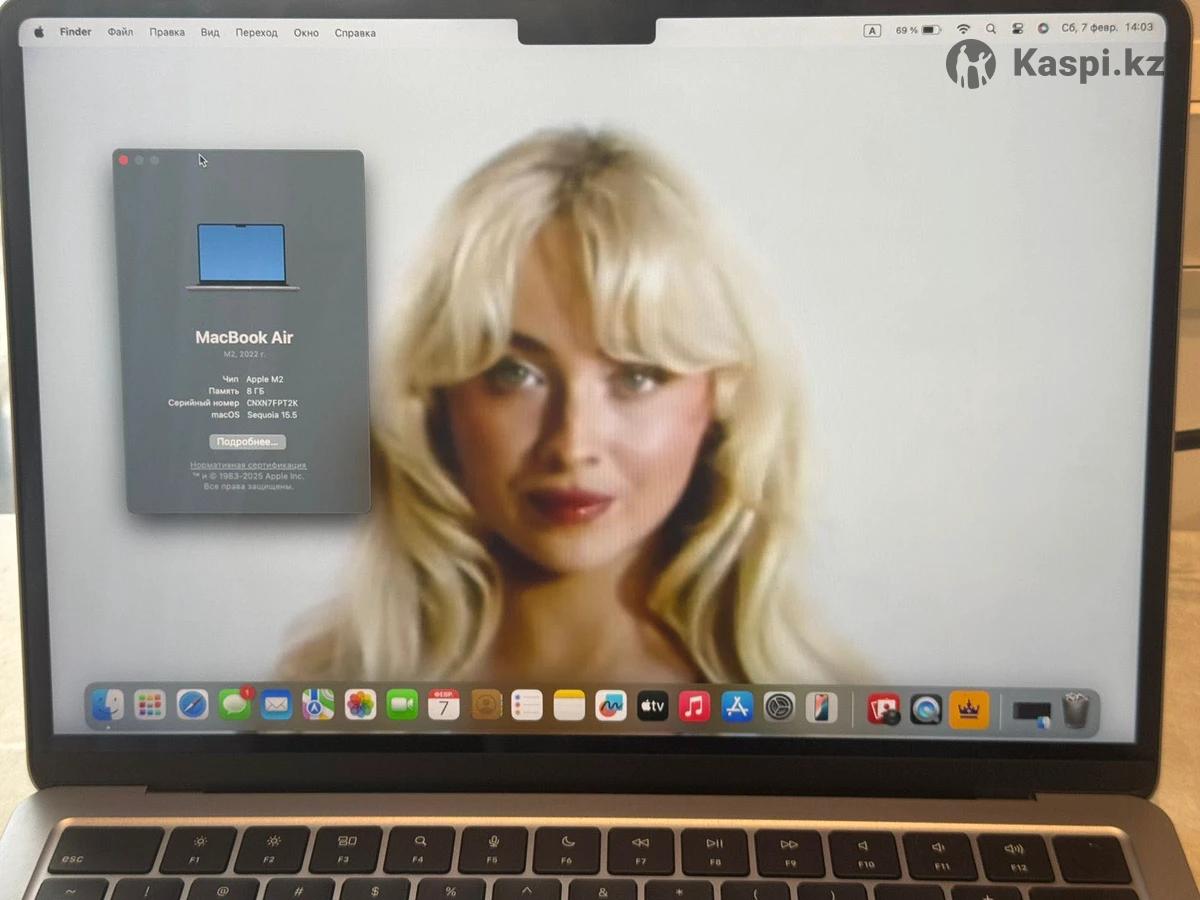The image size is (1200, 900).
Task: Open the Переход menu
Action: tap(256, 32)
